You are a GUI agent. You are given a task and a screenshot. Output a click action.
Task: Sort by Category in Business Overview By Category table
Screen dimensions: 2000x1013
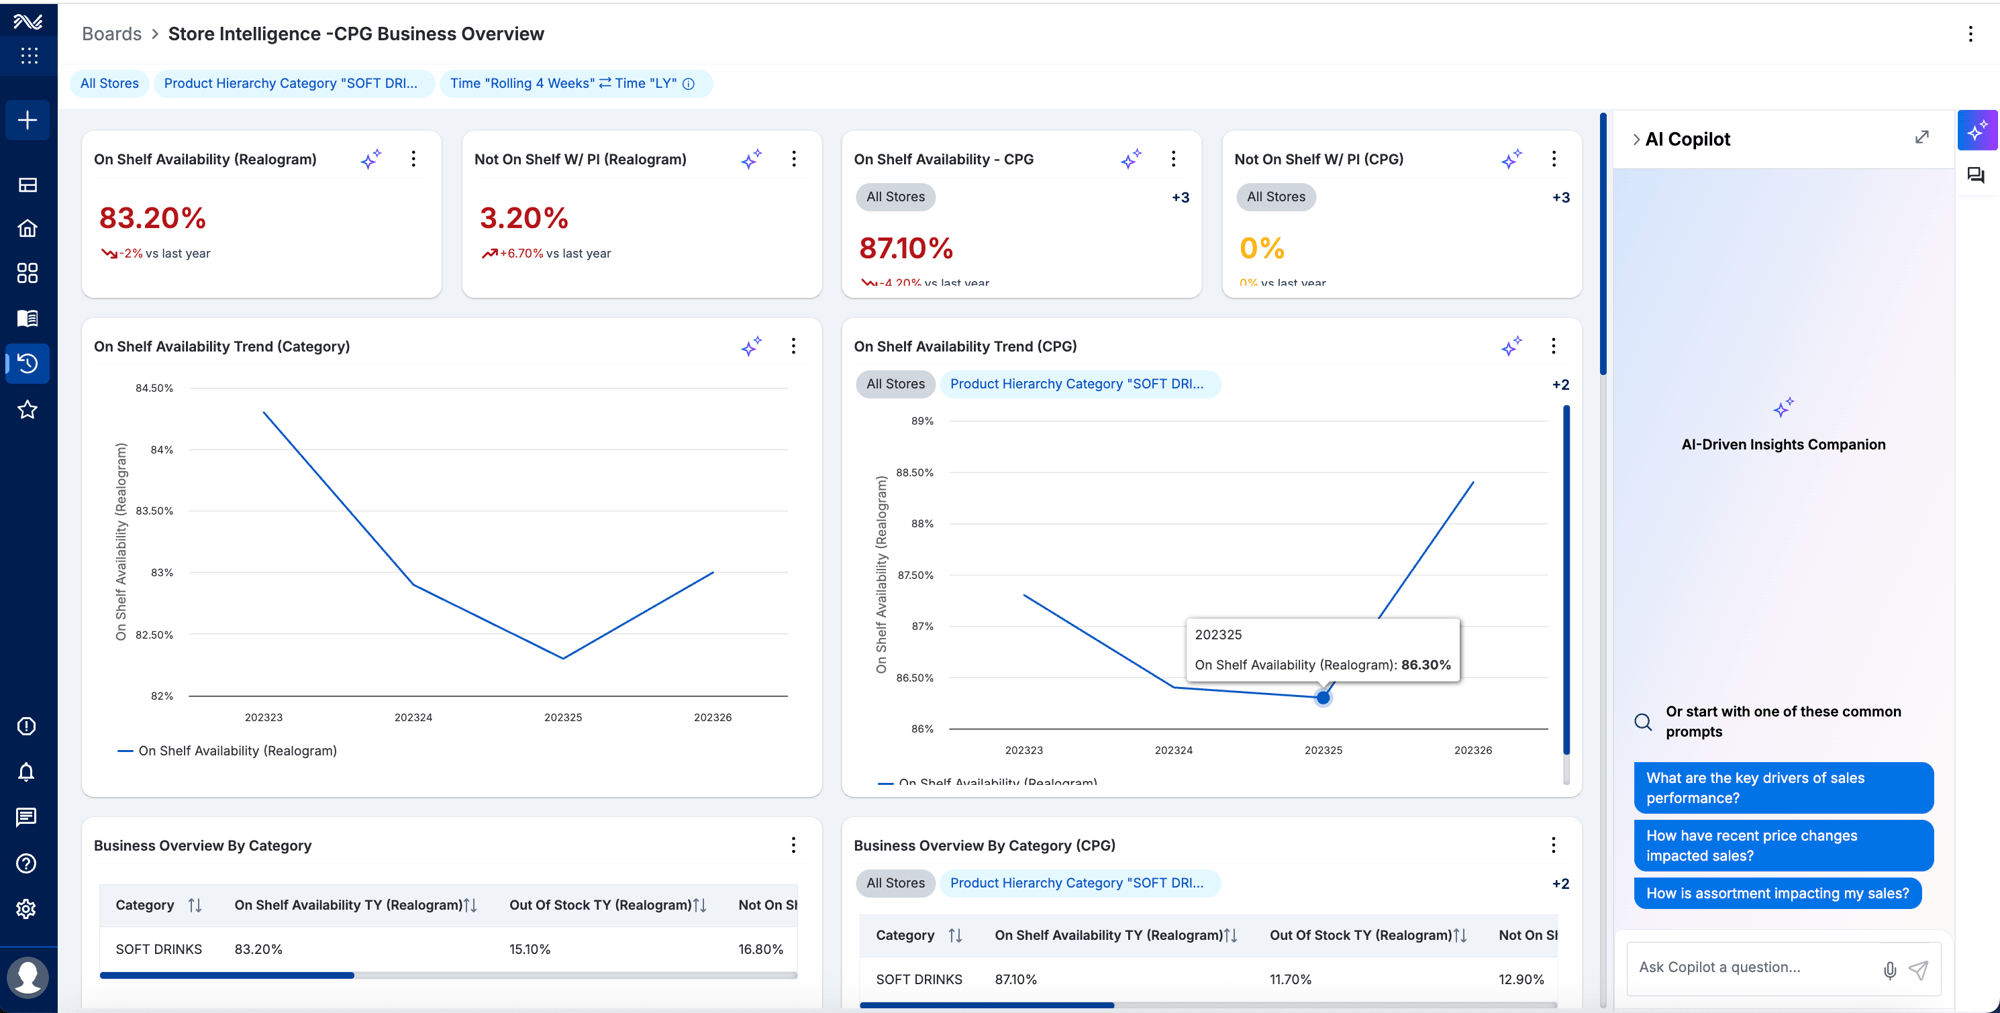[195, 905]
